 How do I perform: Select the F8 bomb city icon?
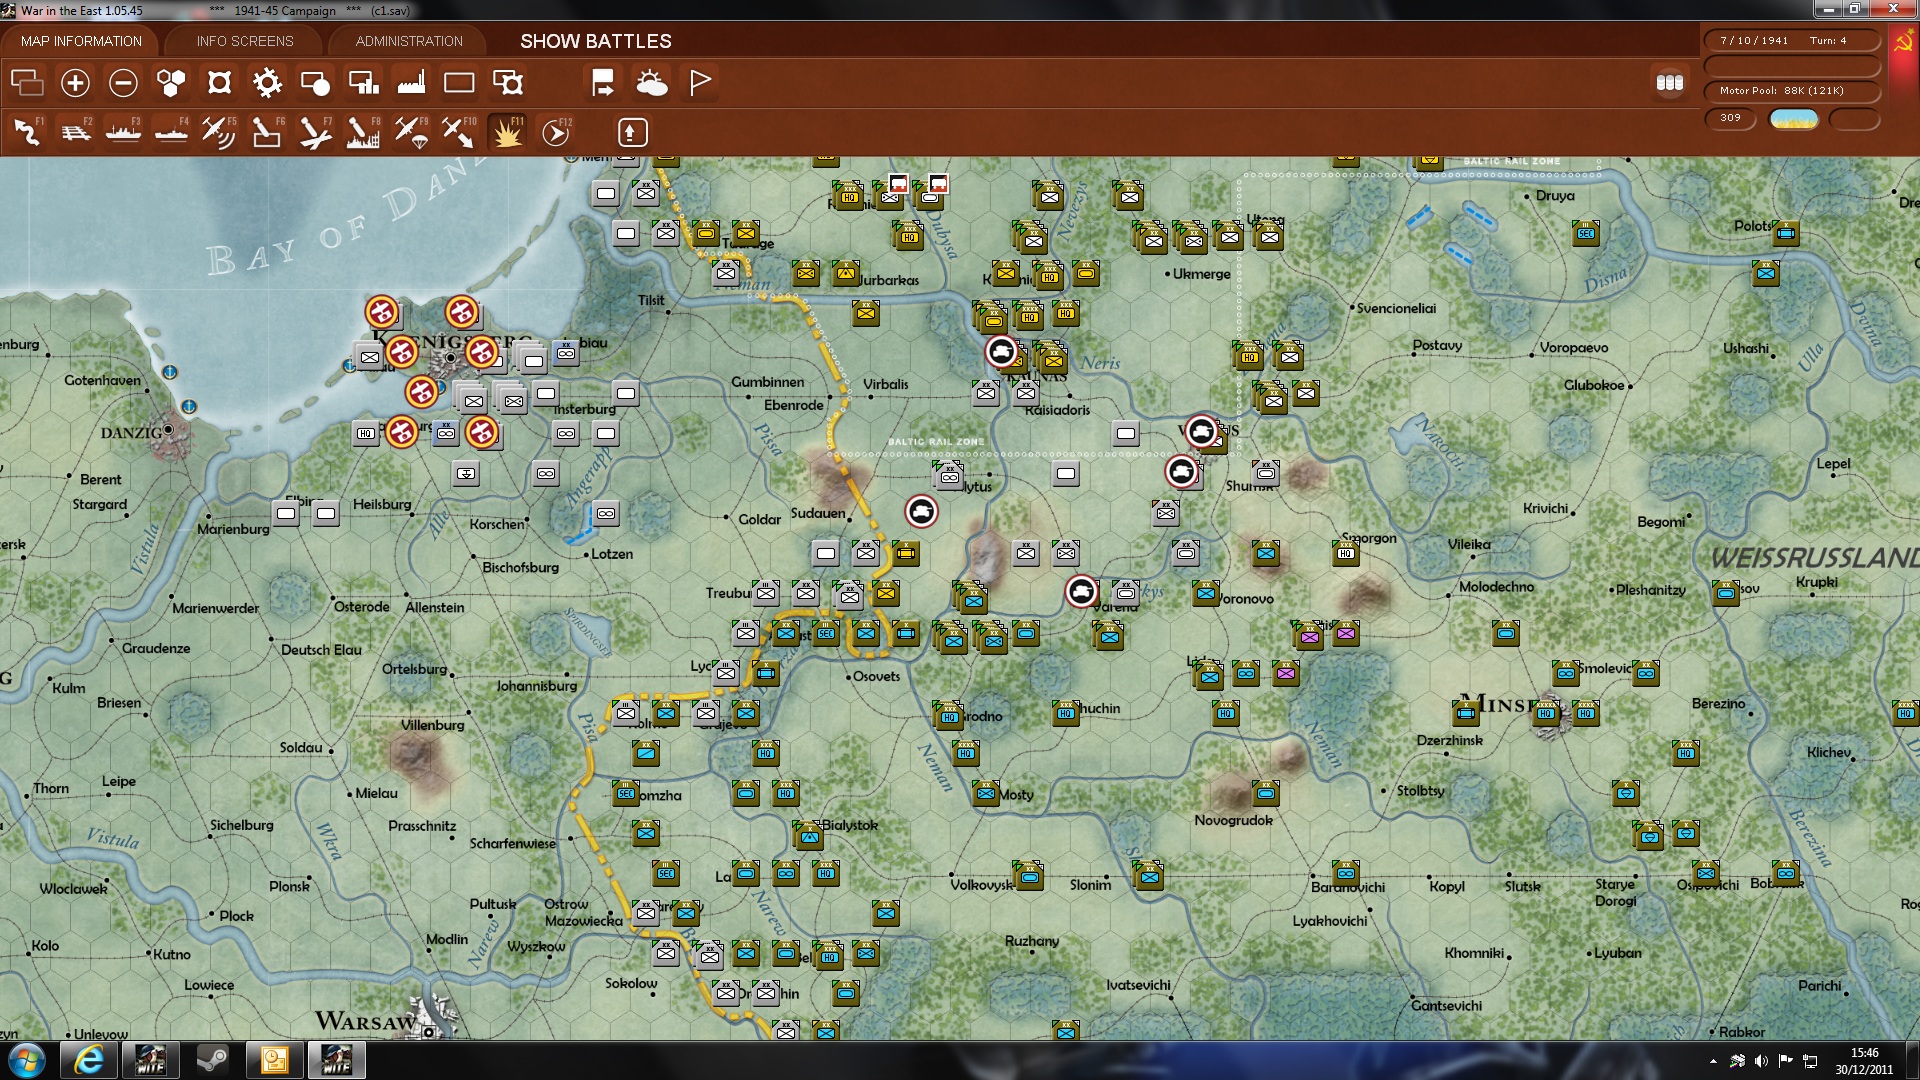[363, 132]
